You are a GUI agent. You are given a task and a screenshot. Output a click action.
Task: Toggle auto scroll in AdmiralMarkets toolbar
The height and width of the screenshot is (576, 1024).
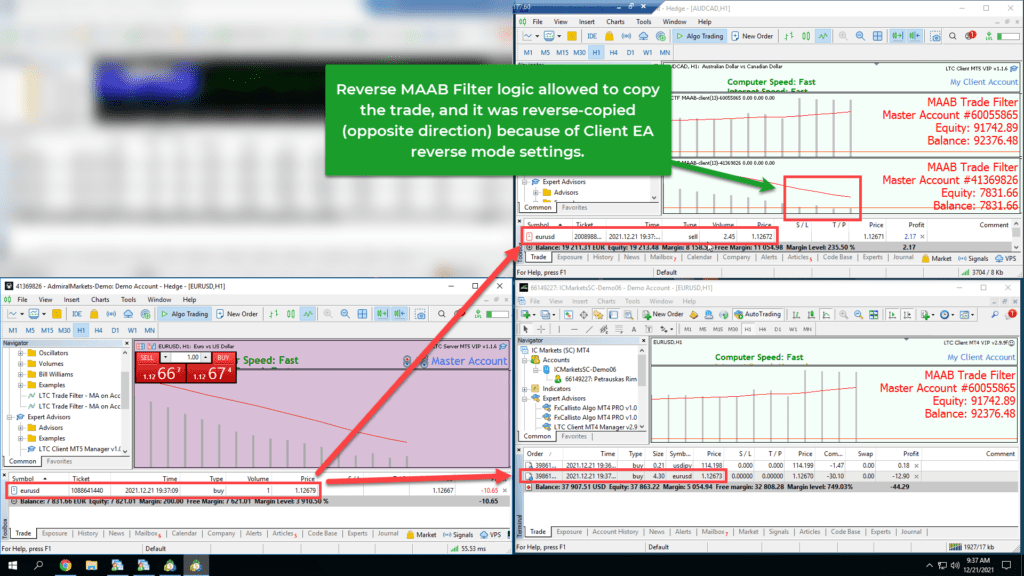382,314
